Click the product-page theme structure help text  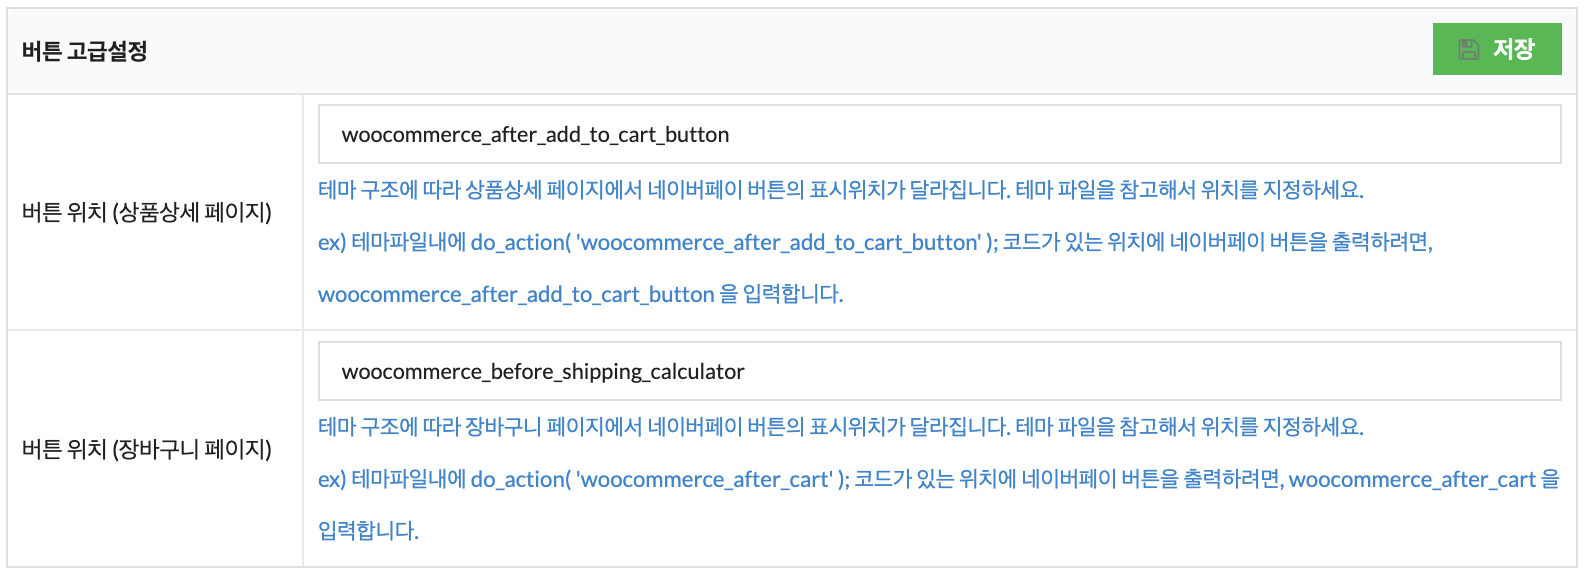841,190
